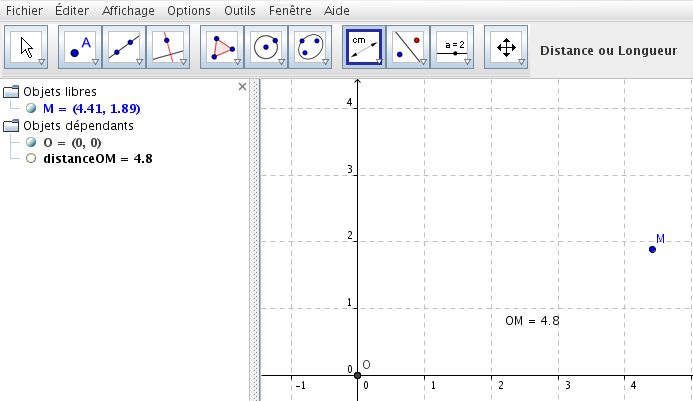The image size is (693, 401).
Task: Pick the Perpendicular line tool
Action: [168, 47]
